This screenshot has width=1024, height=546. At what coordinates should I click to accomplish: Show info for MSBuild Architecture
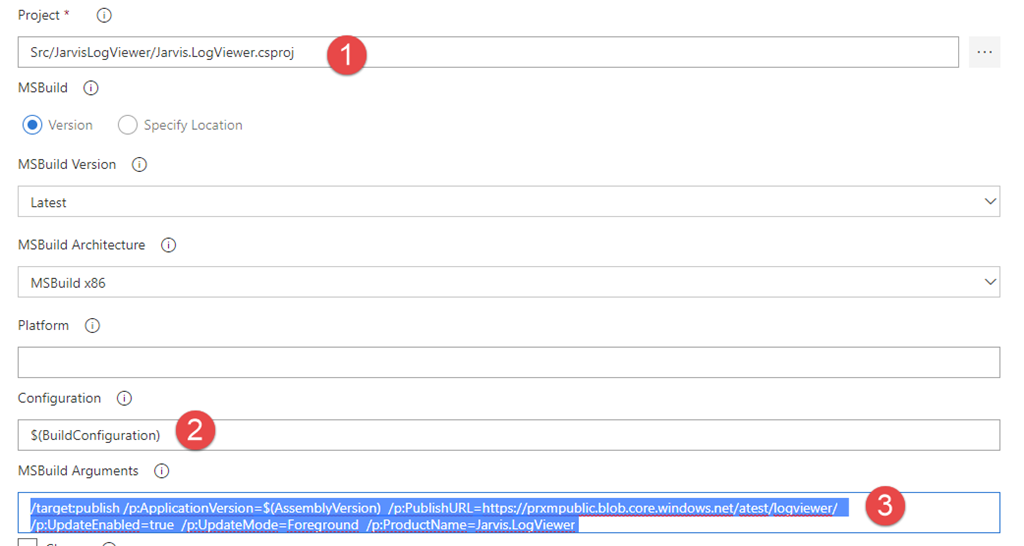(x=168, y=245)
